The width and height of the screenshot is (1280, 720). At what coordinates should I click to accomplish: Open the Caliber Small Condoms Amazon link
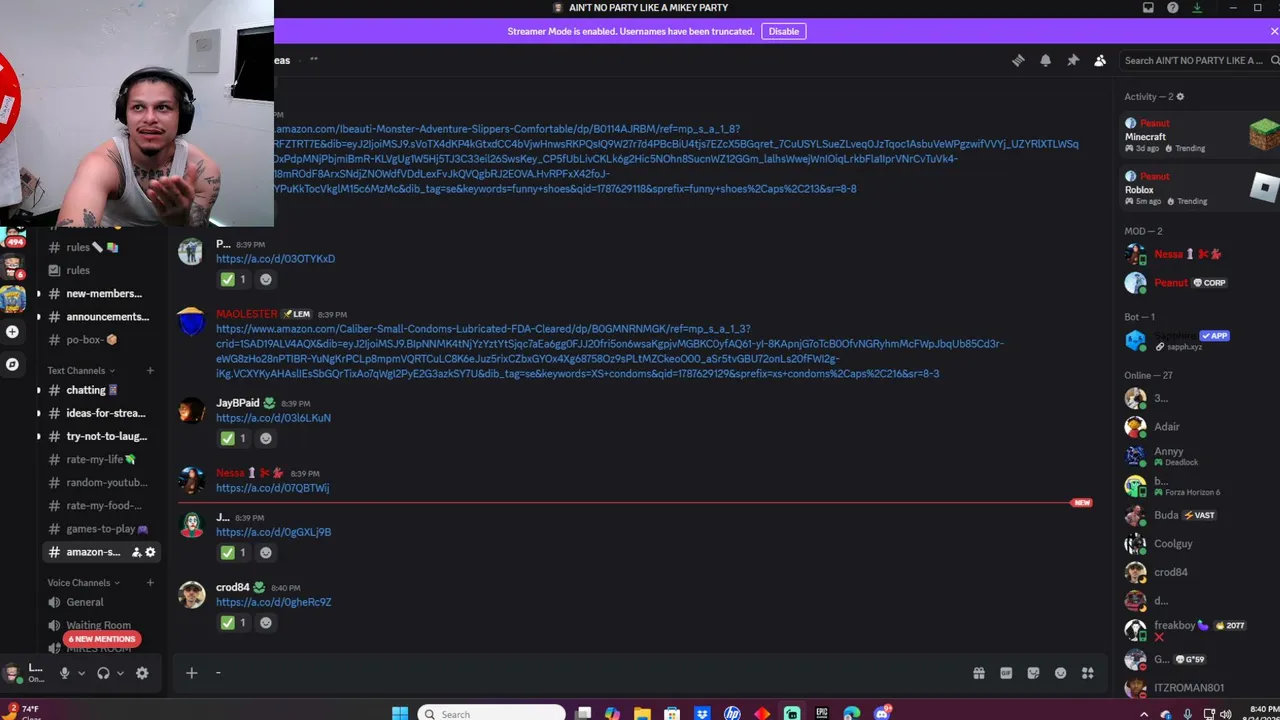click(610, 351)
